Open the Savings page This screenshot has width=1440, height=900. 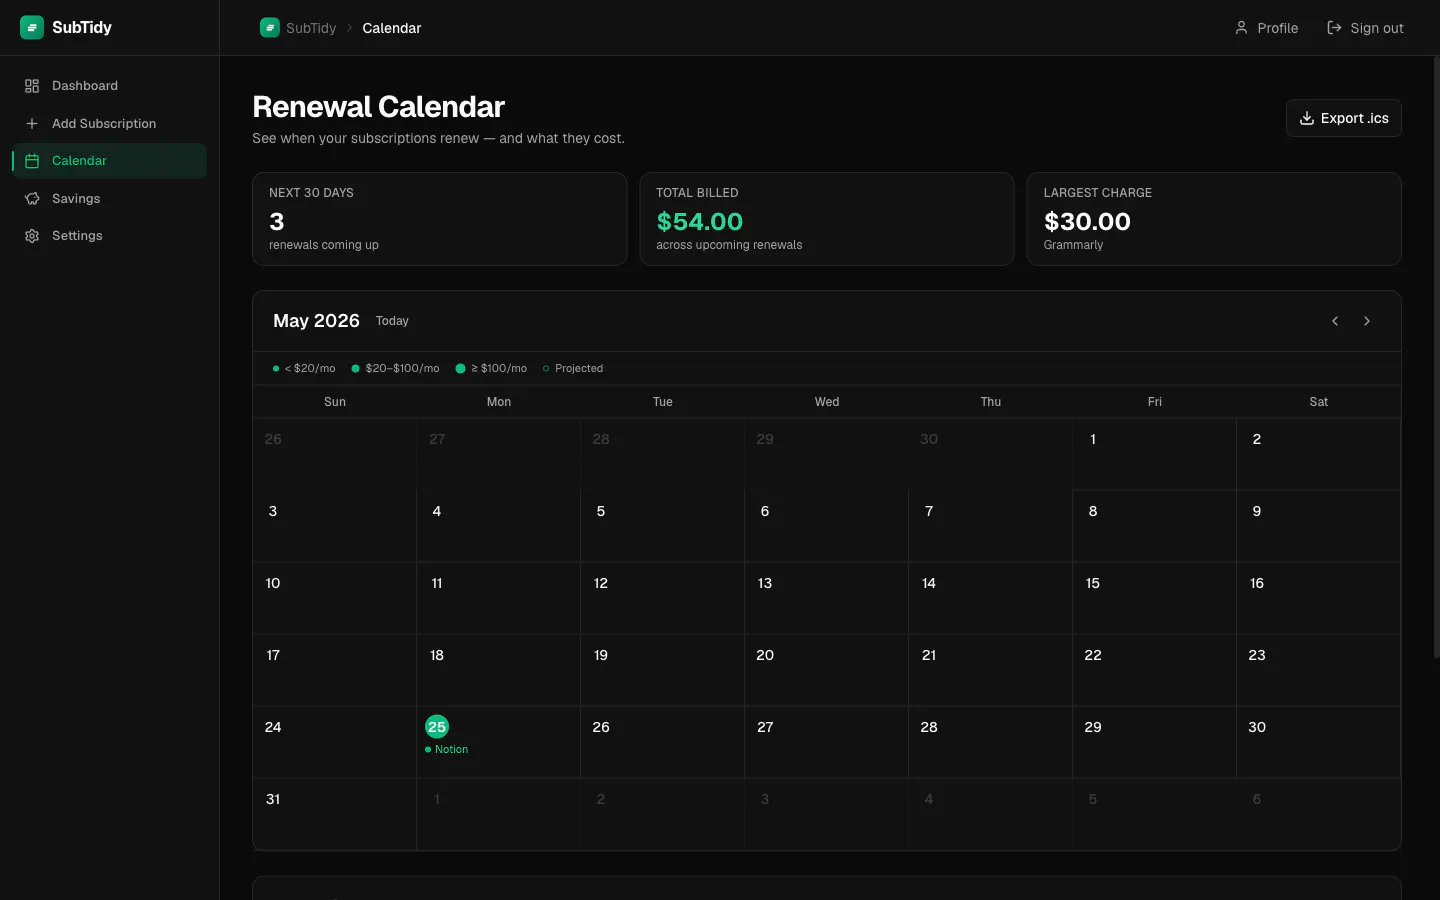coord(109,198)
